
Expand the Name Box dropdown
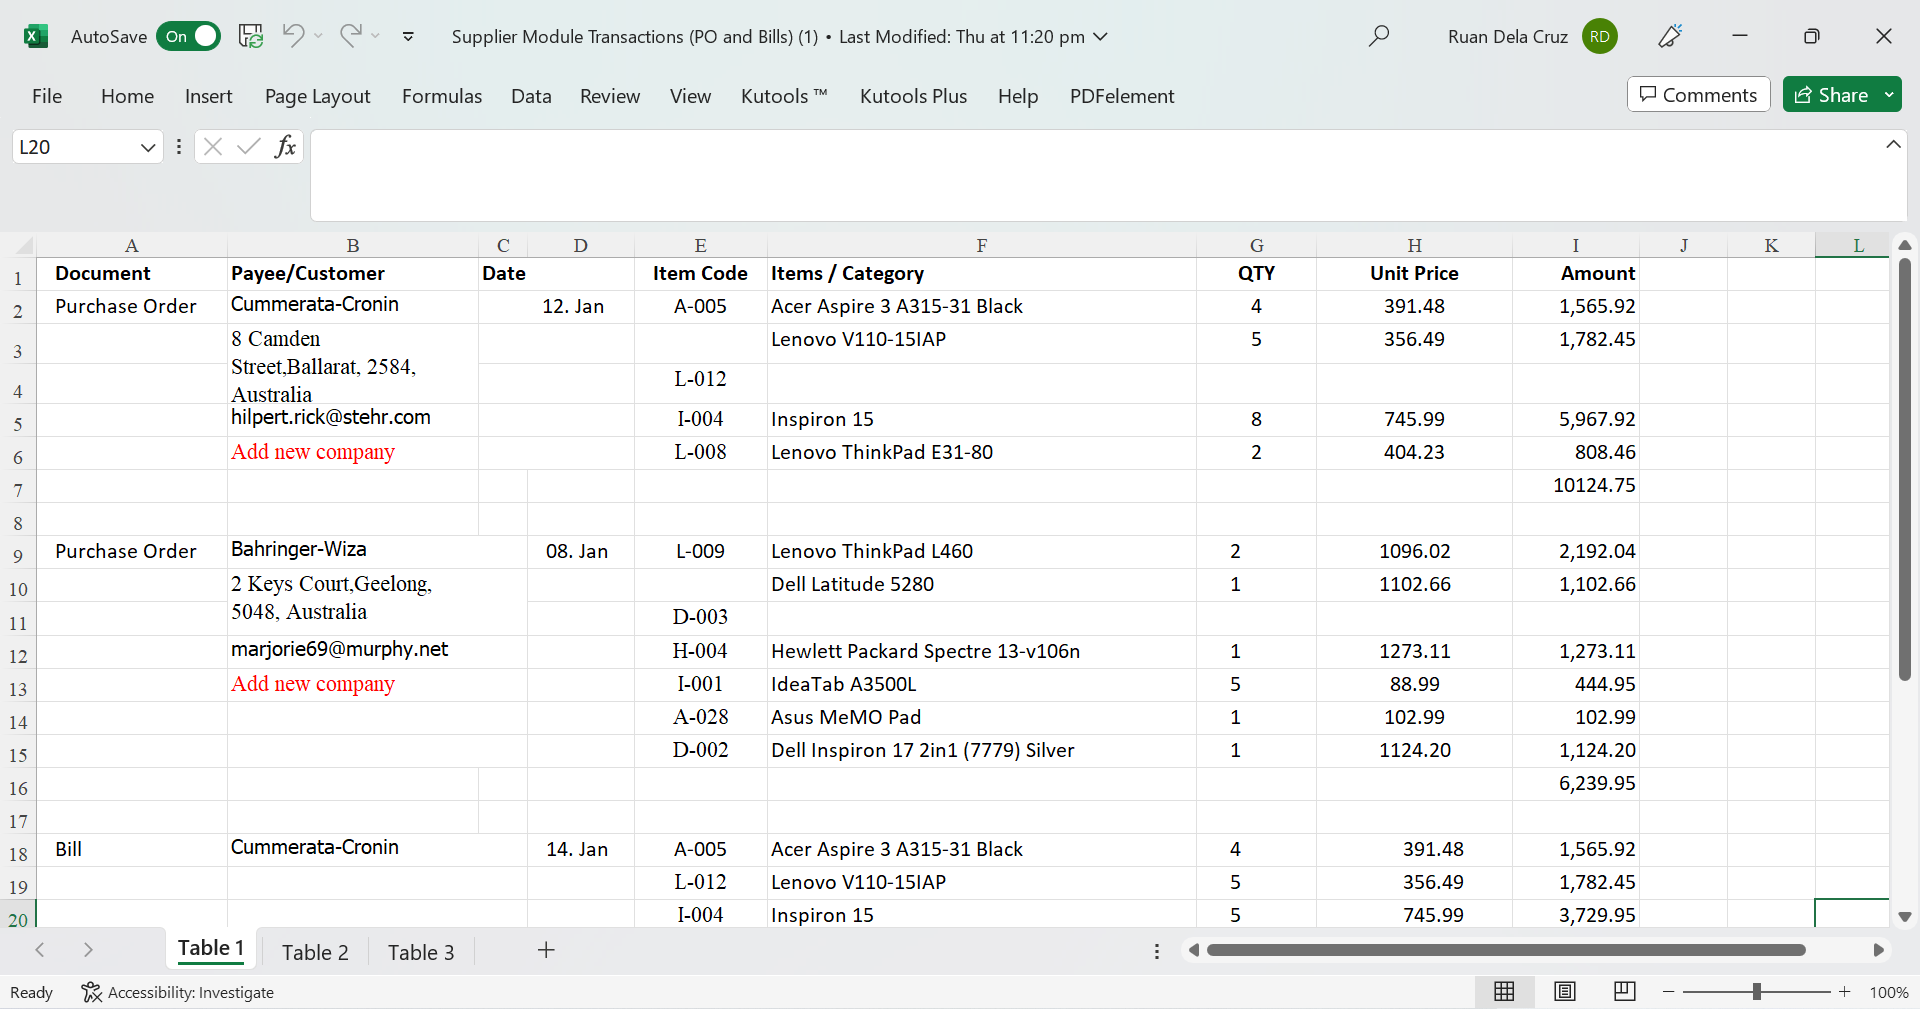pyautogui.click(x=148, y=147)
